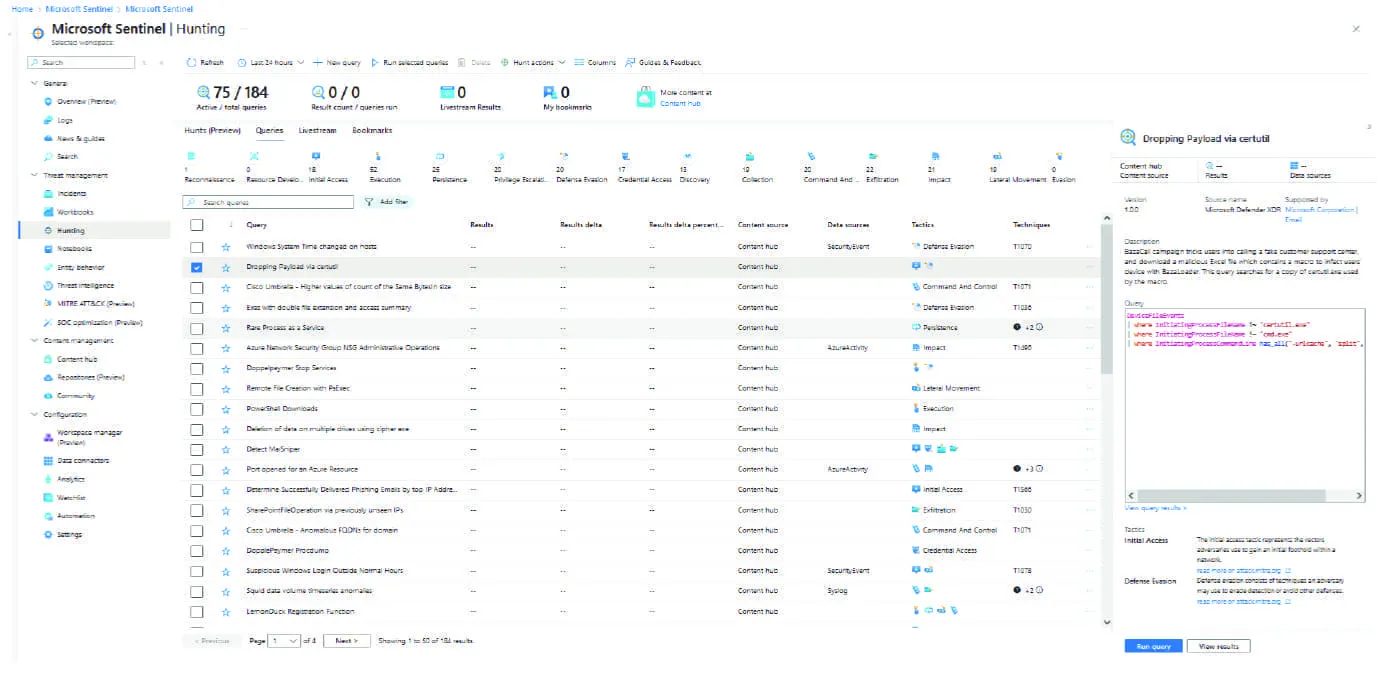Click the Run query button
The height and width of the screenshot is (677, 1377).
click(x=1153, y=647)
